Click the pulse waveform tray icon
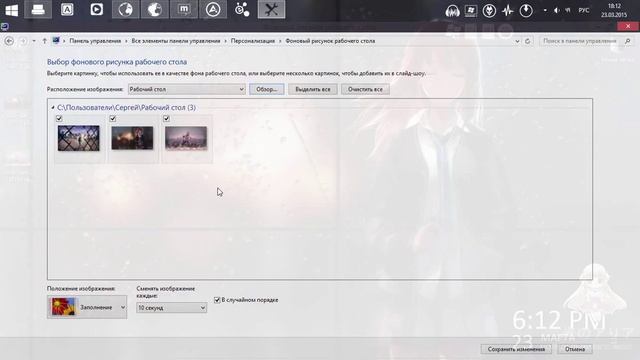 pyautogui.click(x=507, y=11)
